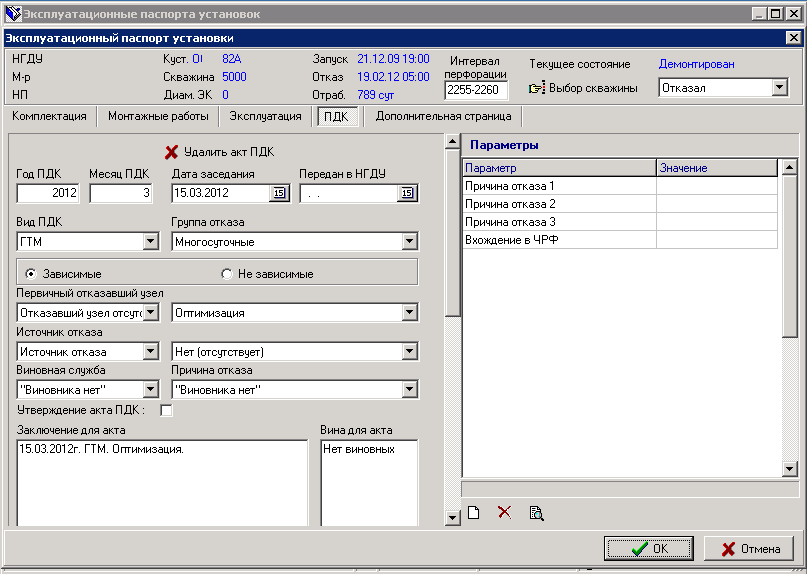Open Виновная служба dropdown
This screenshot has width=807, height=574.
click(x=150, y=390)
